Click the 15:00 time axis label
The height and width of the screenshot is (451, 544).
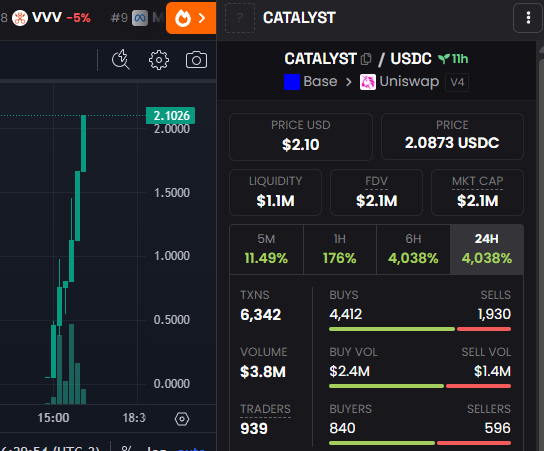click(53, 418)
